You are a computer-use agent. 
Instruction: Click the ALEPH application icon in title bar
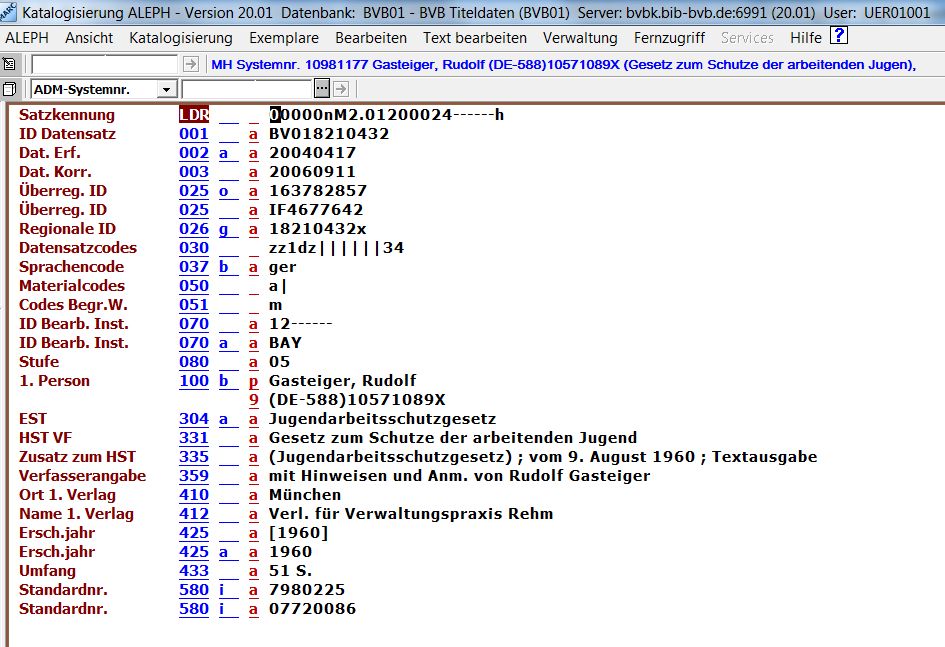[9, 12]
